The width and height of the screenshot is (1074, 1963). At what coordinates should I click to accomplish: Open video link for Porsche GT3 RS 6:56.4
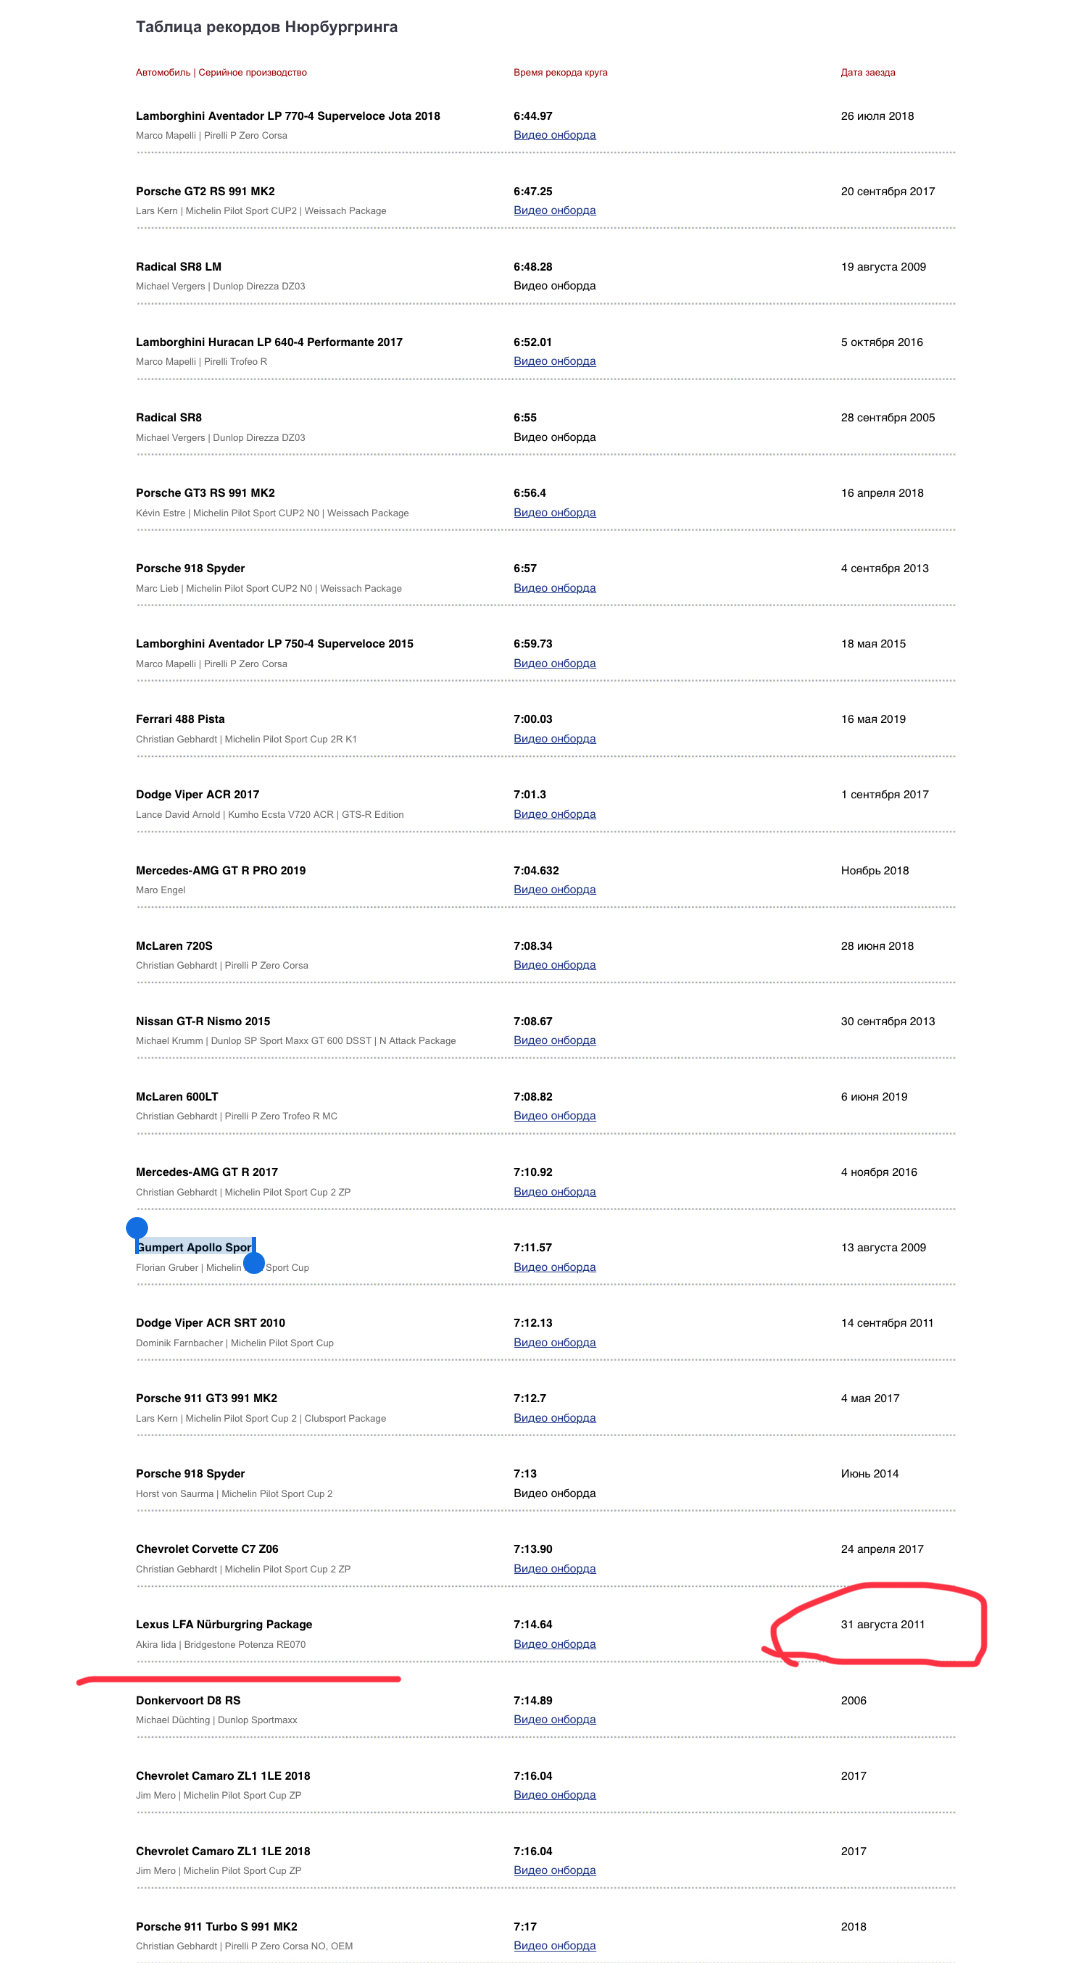click(x=554, y=512)
